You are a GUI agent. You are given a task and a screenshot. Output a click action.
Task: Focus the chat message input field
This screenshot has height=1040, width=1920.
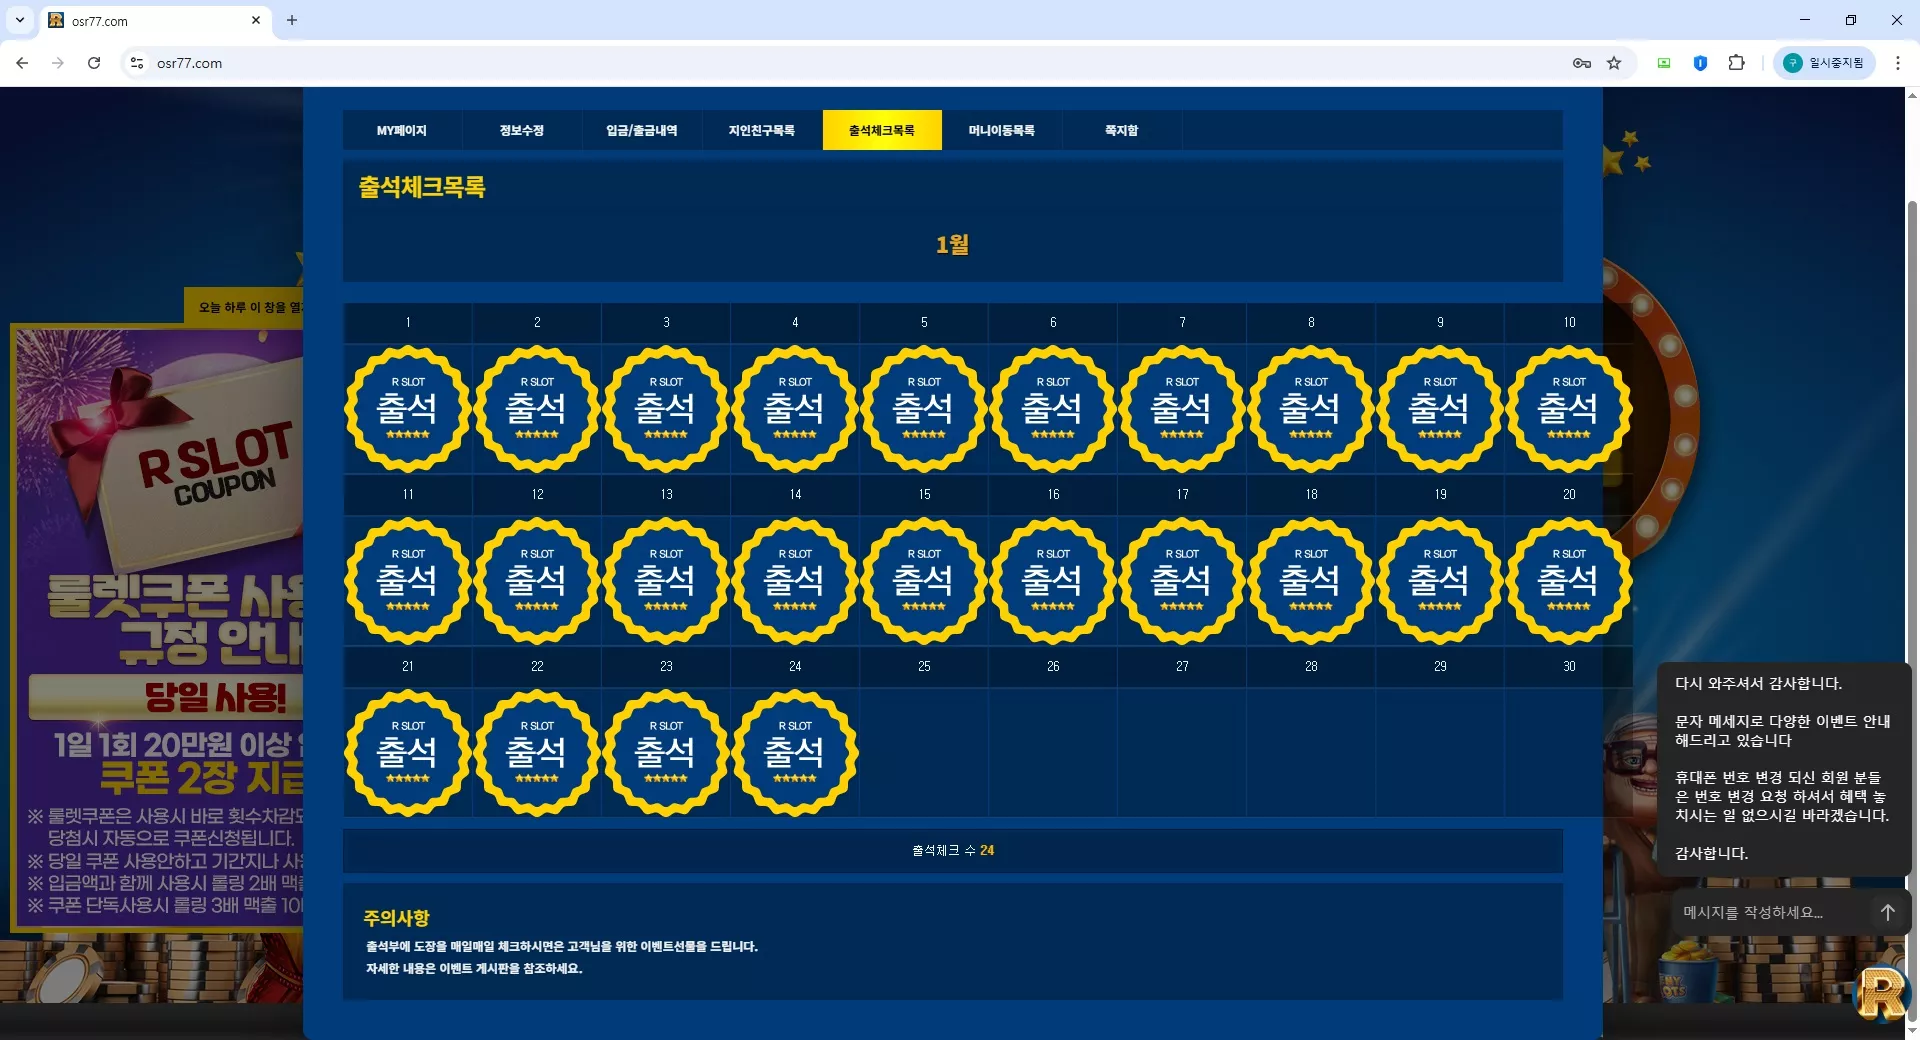coord(1770,912)
